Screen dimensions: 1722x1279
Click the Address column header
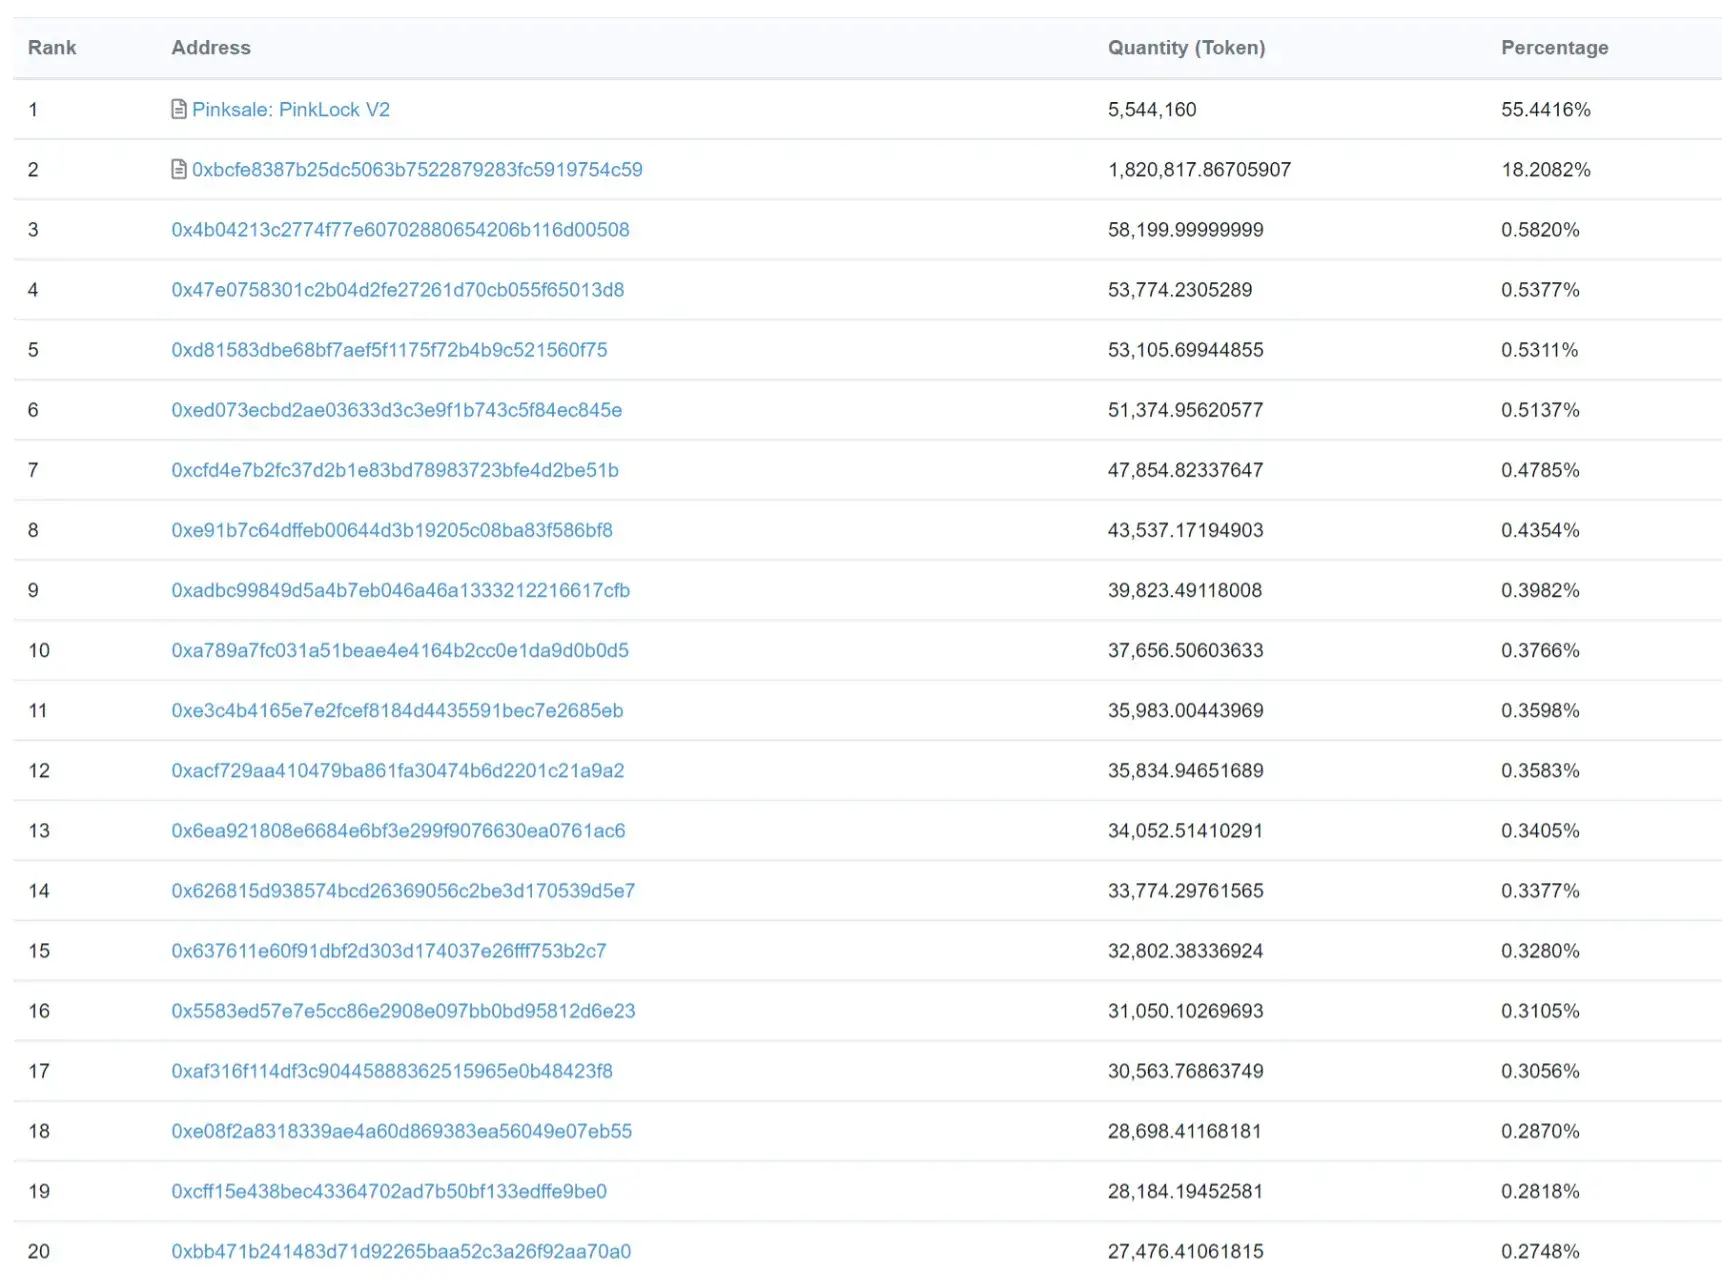(x=211, y=47)
